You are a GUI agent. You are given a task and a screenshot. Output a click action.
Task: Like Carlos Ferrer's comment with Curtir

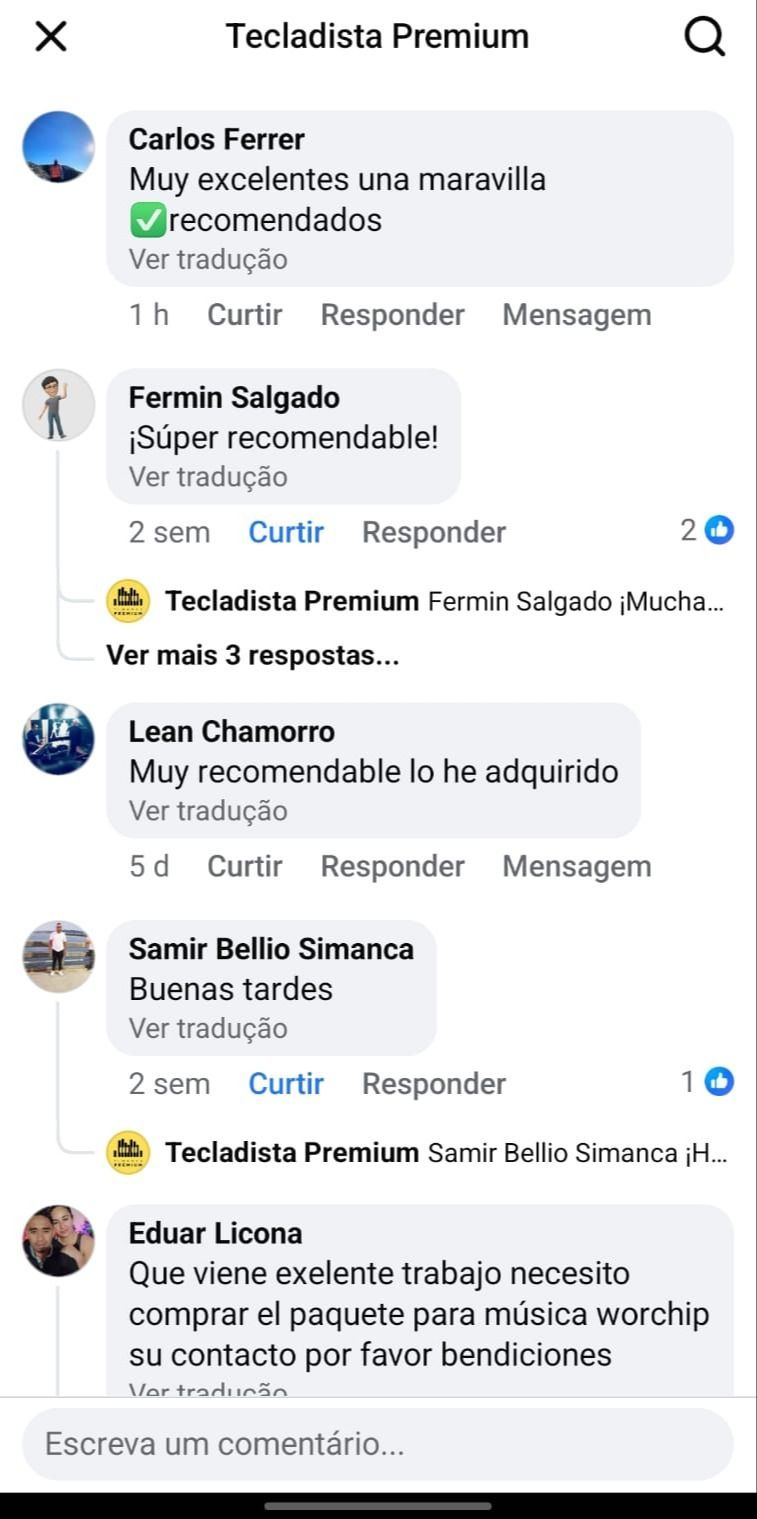coord(245,315)
